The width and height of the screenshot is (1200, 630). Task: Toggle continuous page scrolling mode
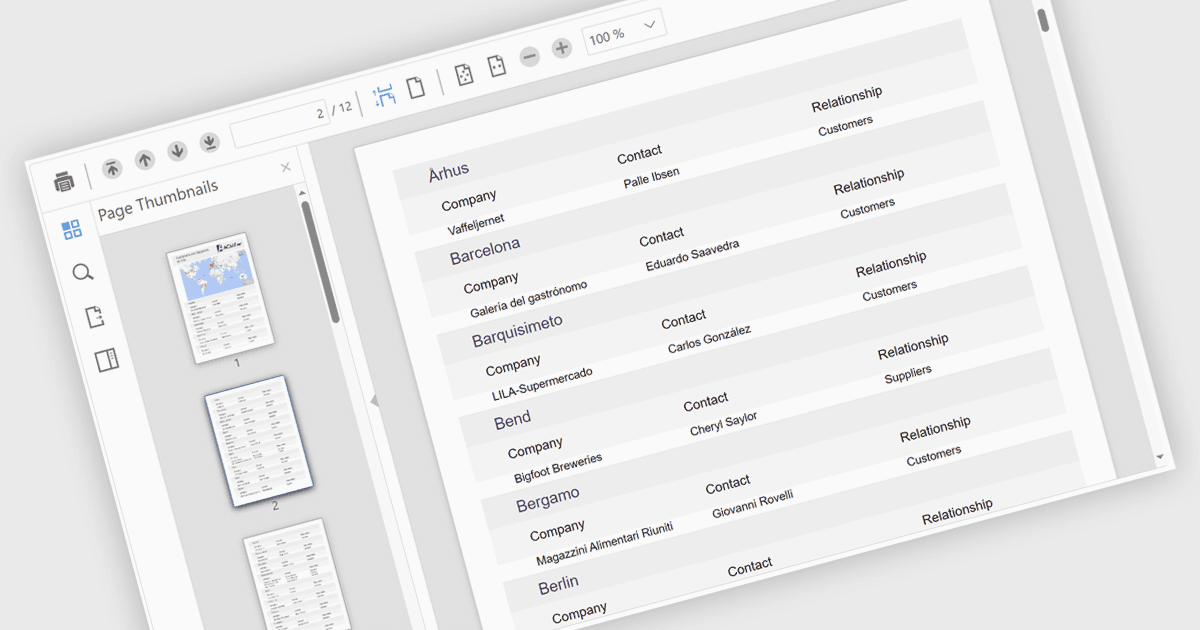[x=384, y=95]
